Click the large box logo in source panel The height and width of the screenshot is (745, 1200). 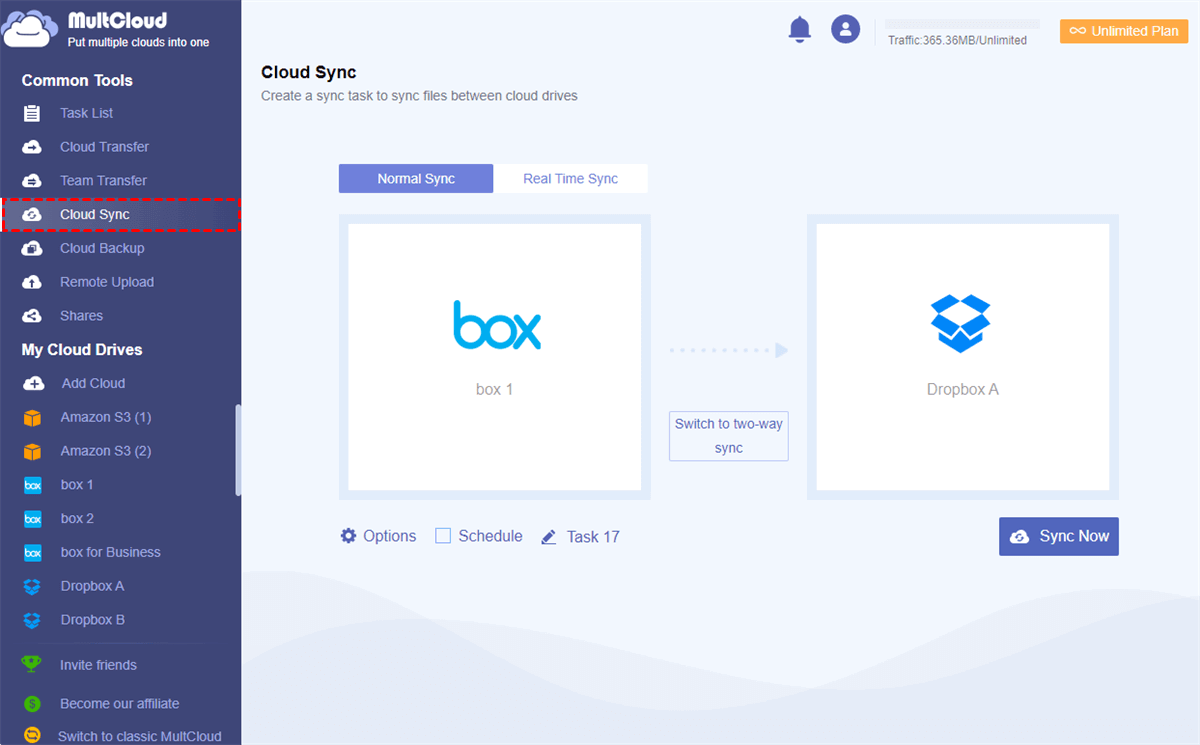496,325
